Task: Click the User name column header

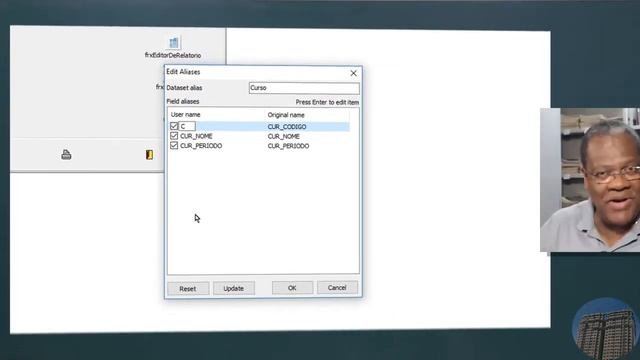Action: (186, 115)
